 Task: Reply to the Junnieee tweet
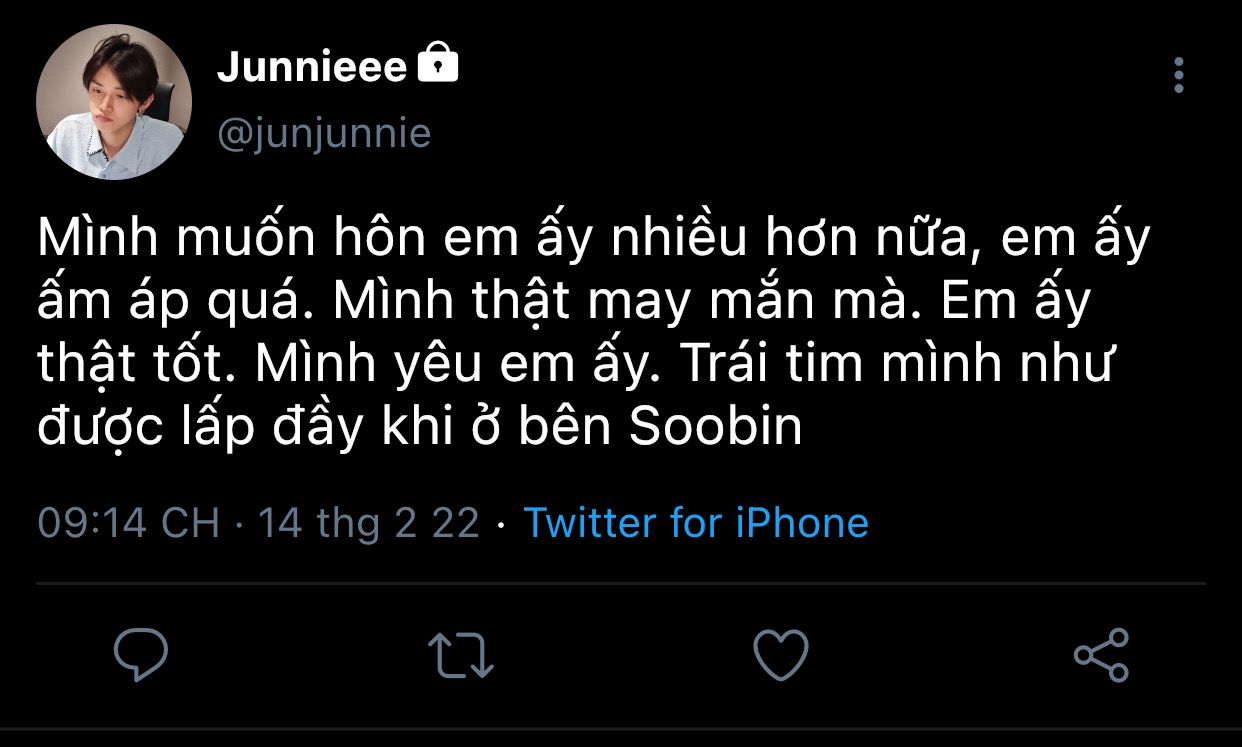tap(141, 655)
